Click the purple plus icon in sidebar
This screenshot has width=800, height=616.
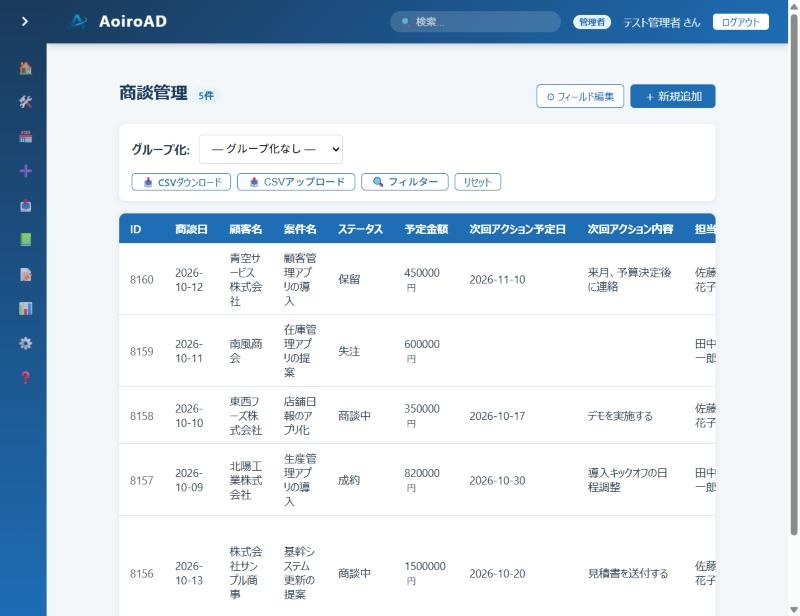(x=26, y=171)
